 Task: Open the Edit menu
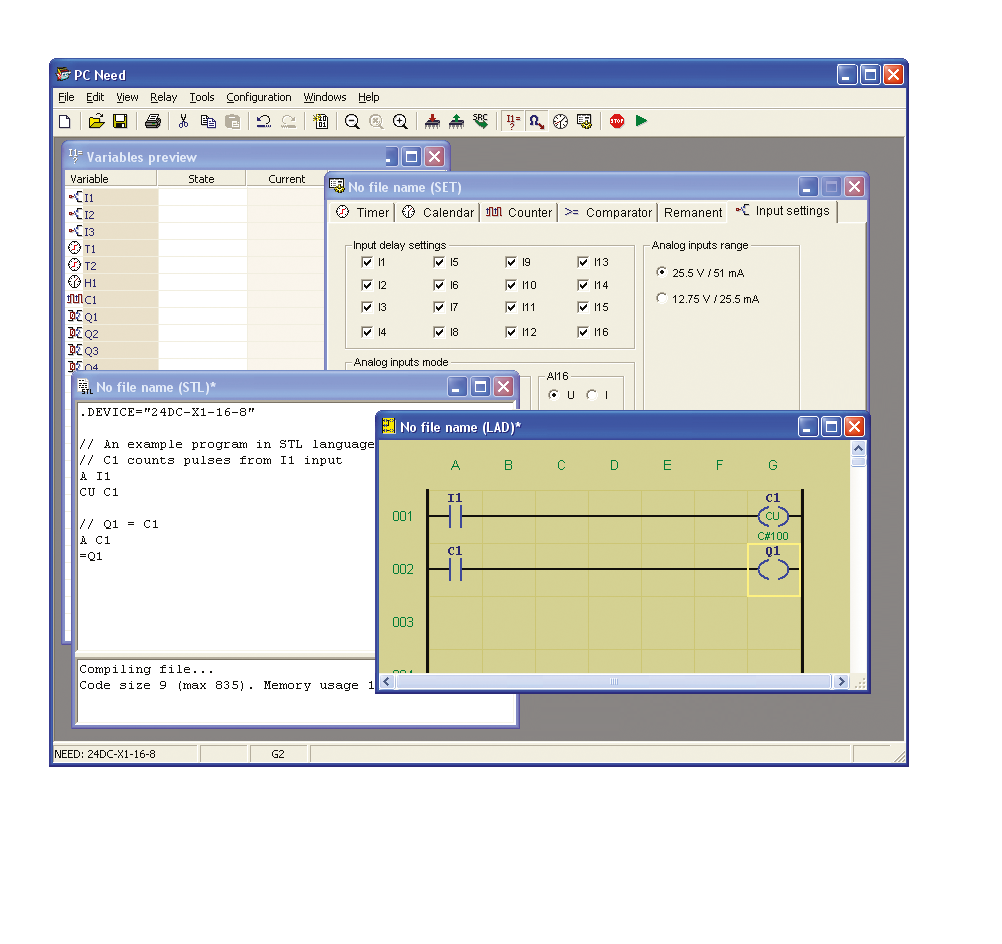pos(95,97)
